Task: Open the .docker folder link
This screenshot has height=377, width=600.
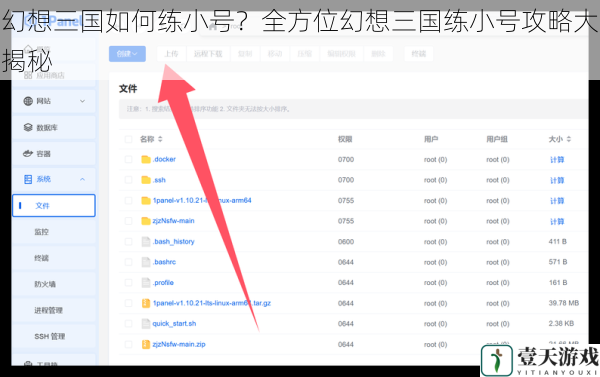Action: (x=164, y=159)
